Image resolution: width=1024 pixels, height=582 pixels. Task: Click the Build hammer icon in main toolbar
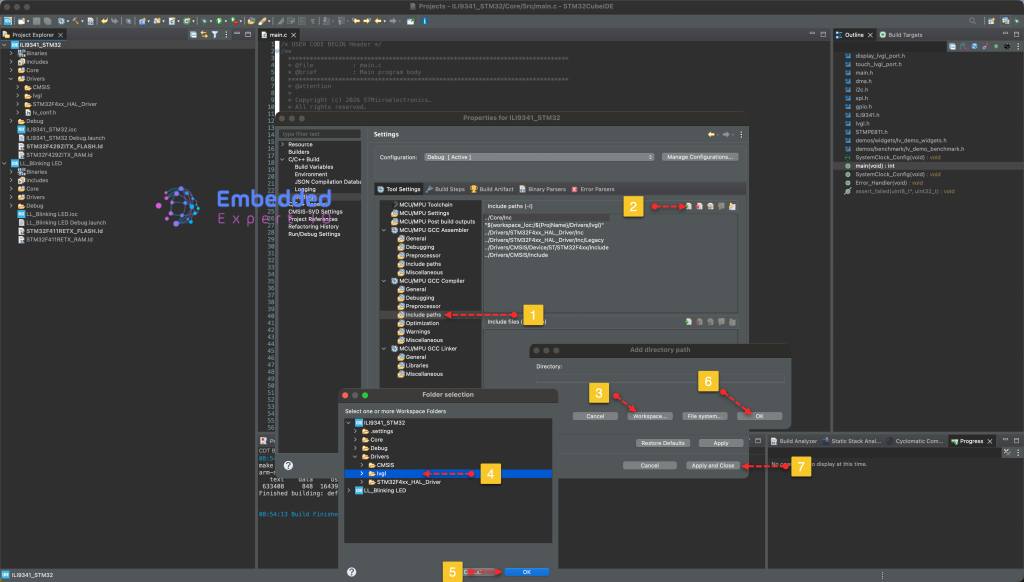click(77, 20)
